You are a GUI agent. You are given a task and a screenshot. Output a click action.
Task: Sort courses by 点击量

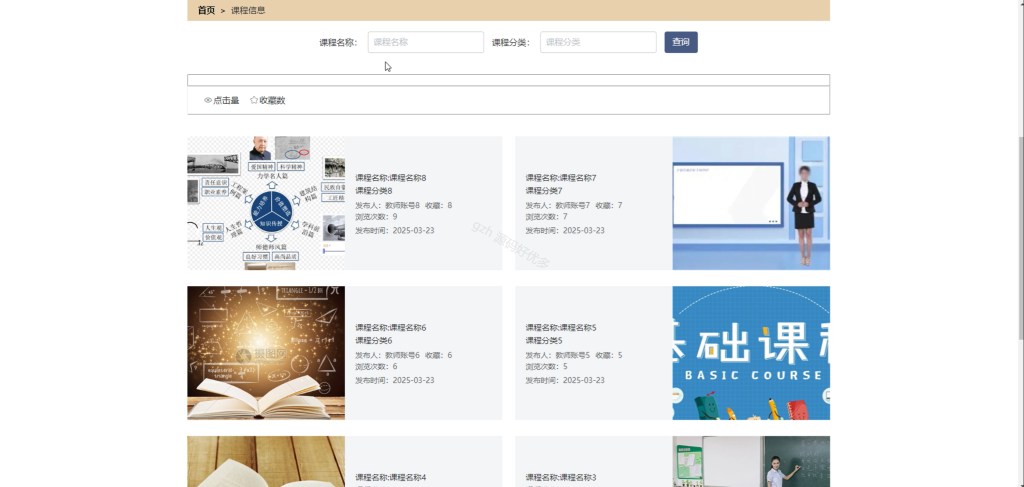point(221,101)
